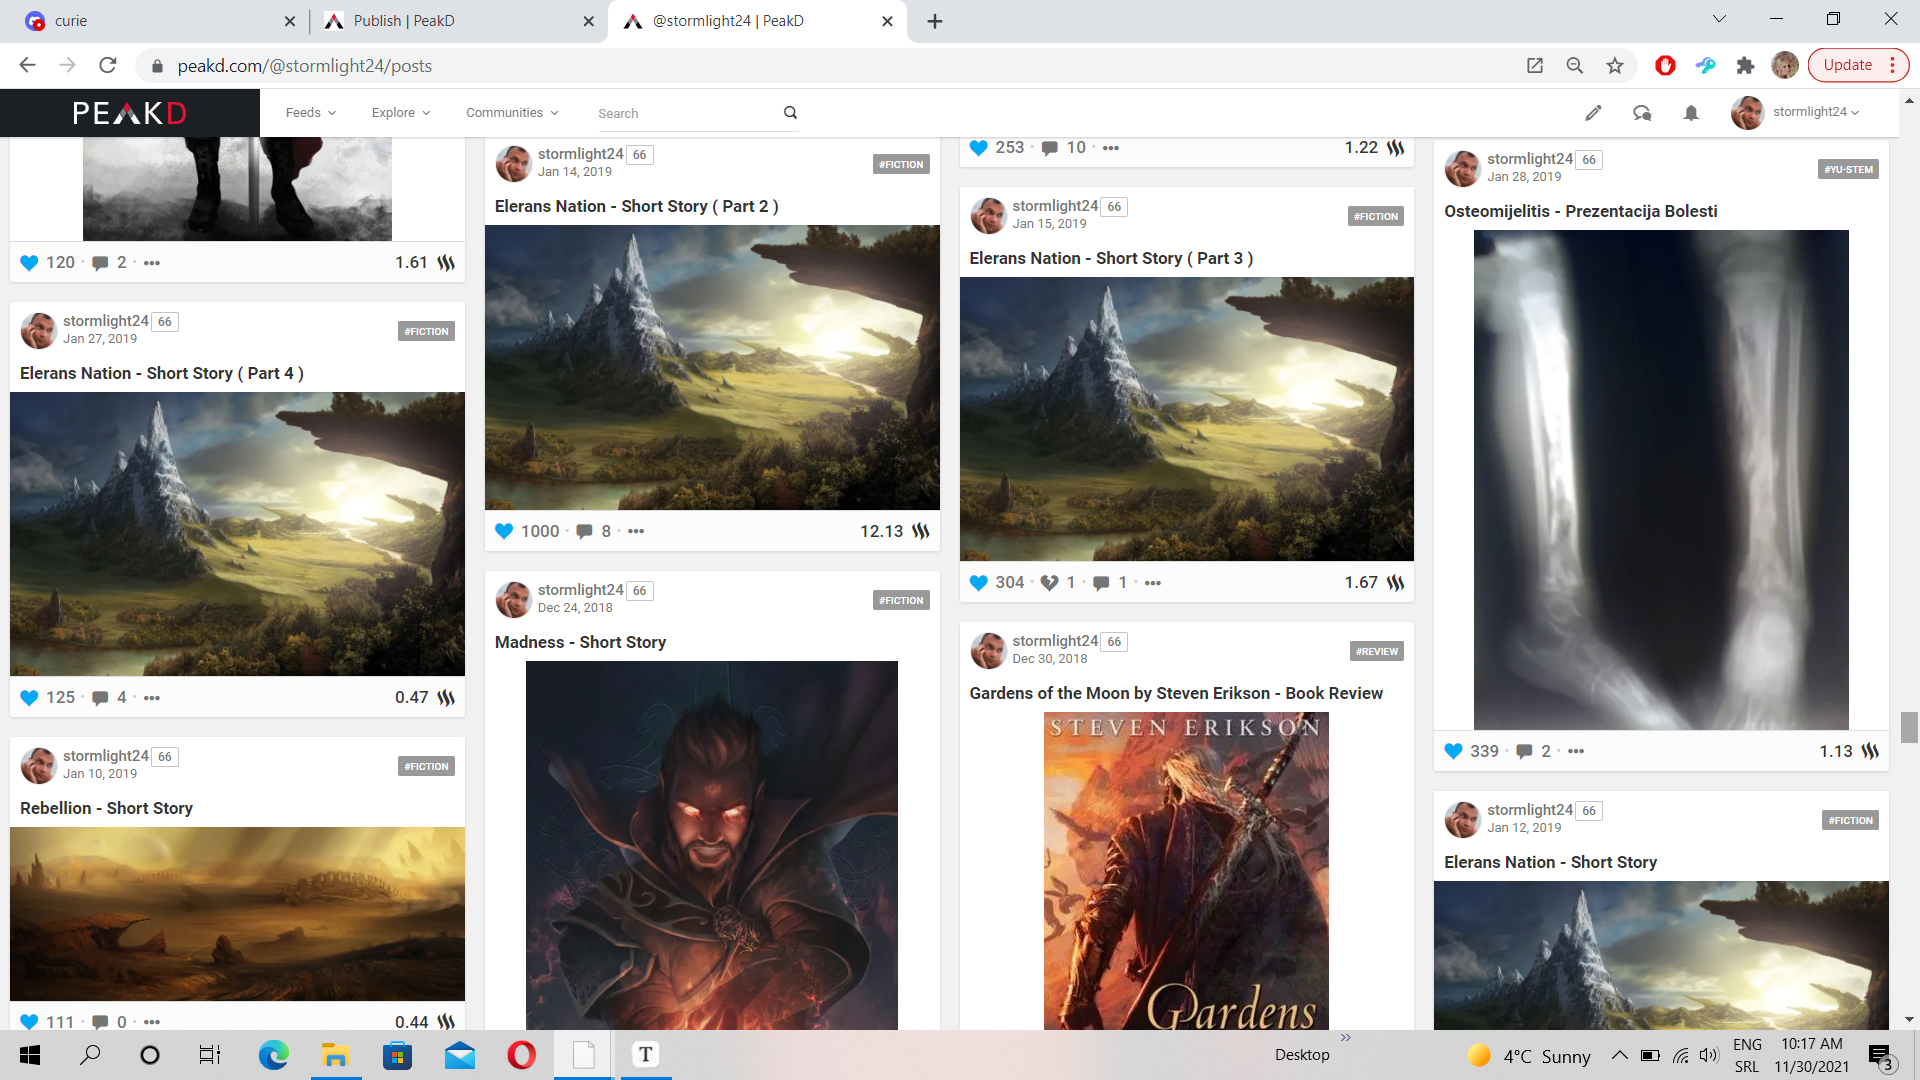
Task: Open more options on post with 1000 votes
Action: tap(636, 531)
